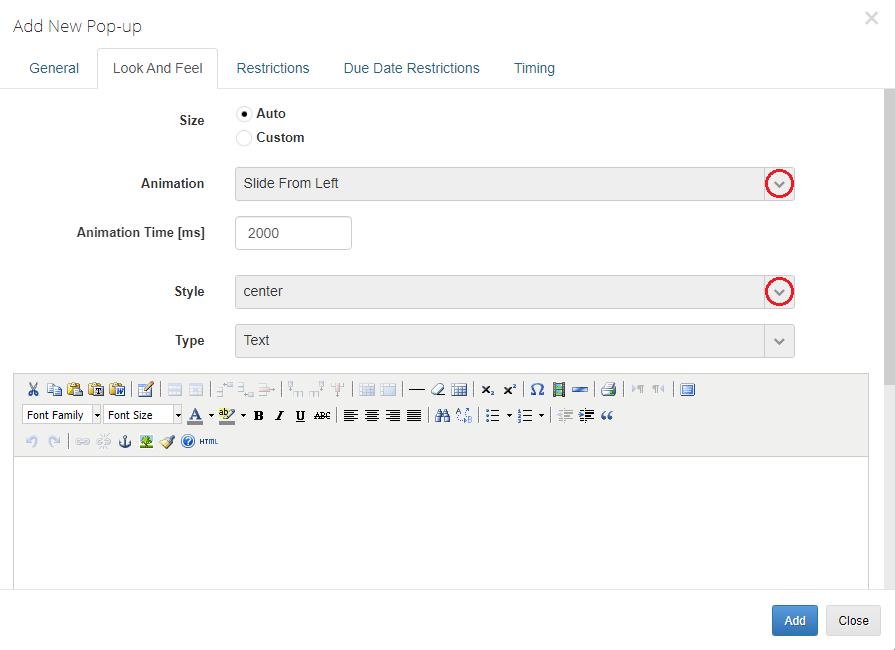Click the Copy icon in editor toolbar
The height and width of the screenshot is (650, 895).
54,390
